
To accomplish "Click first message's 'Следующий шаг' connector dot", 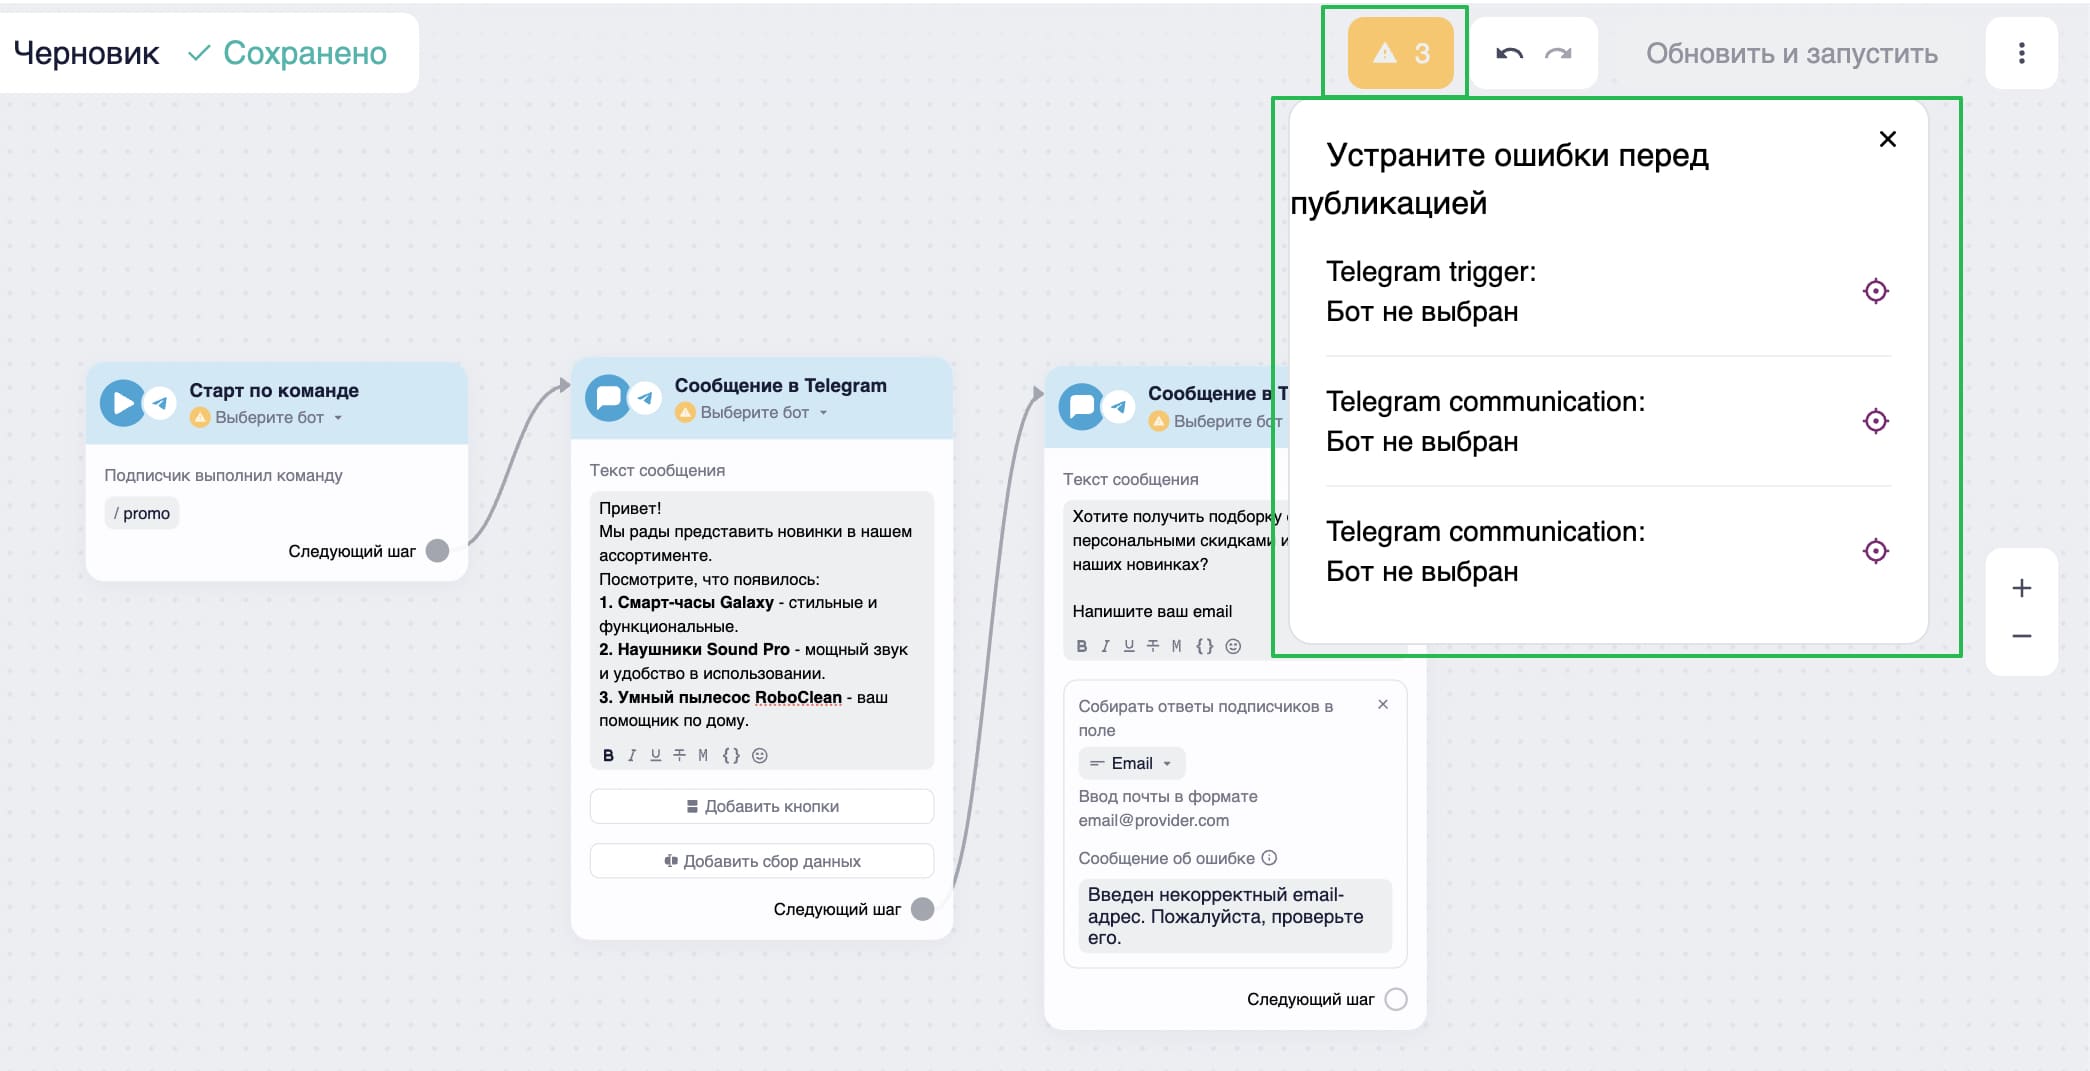I will 922,909.
